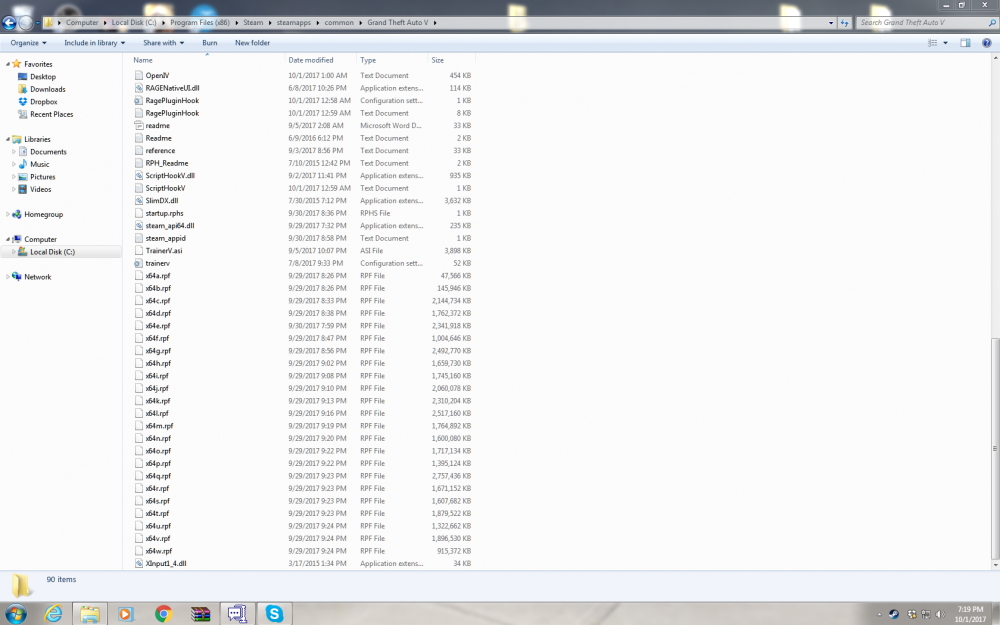Select the readme Word document icon

click(138, 126)
